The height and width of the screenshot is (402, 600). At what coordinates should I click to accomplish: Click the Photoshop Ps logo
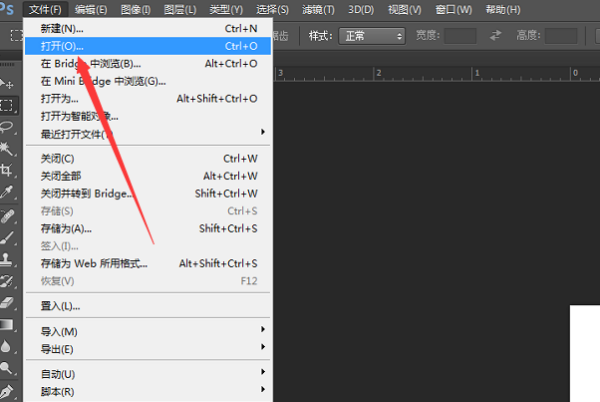pyautogui.click(x=7, y=8)
